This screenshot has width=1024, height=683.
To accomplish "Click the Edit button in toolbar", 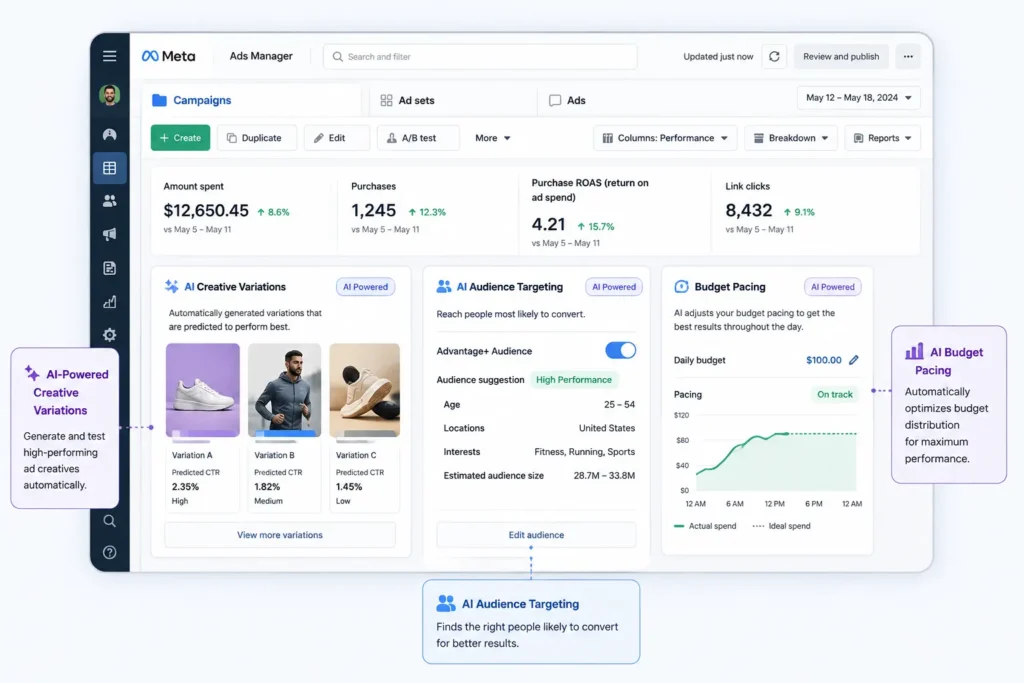I will coord(336,138).
